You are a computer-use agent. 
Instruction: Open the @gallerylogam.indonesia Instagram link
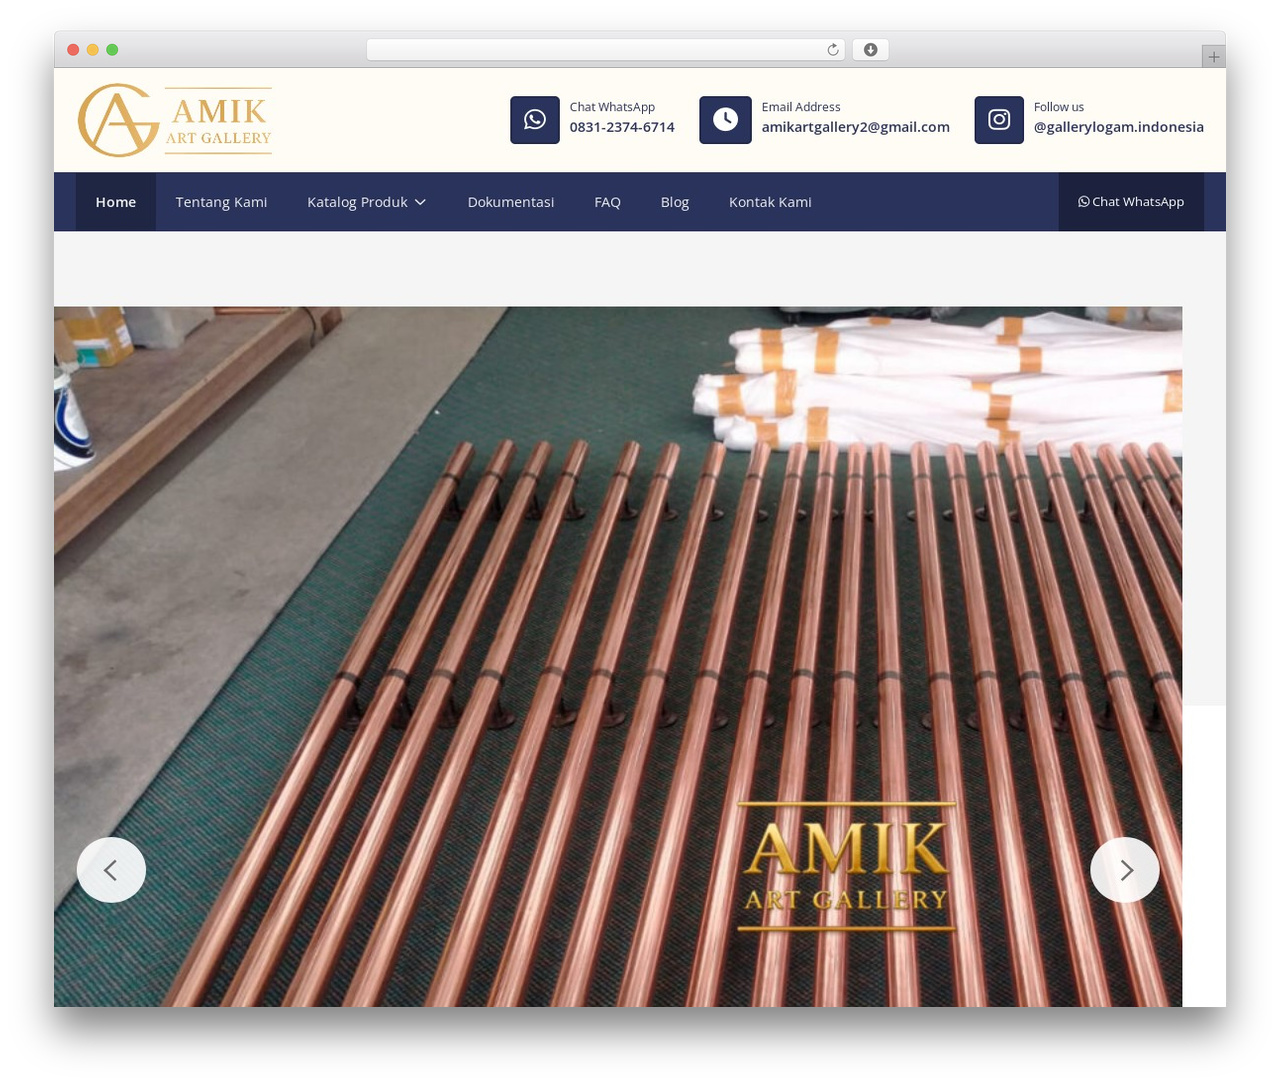pos(1119,127)
